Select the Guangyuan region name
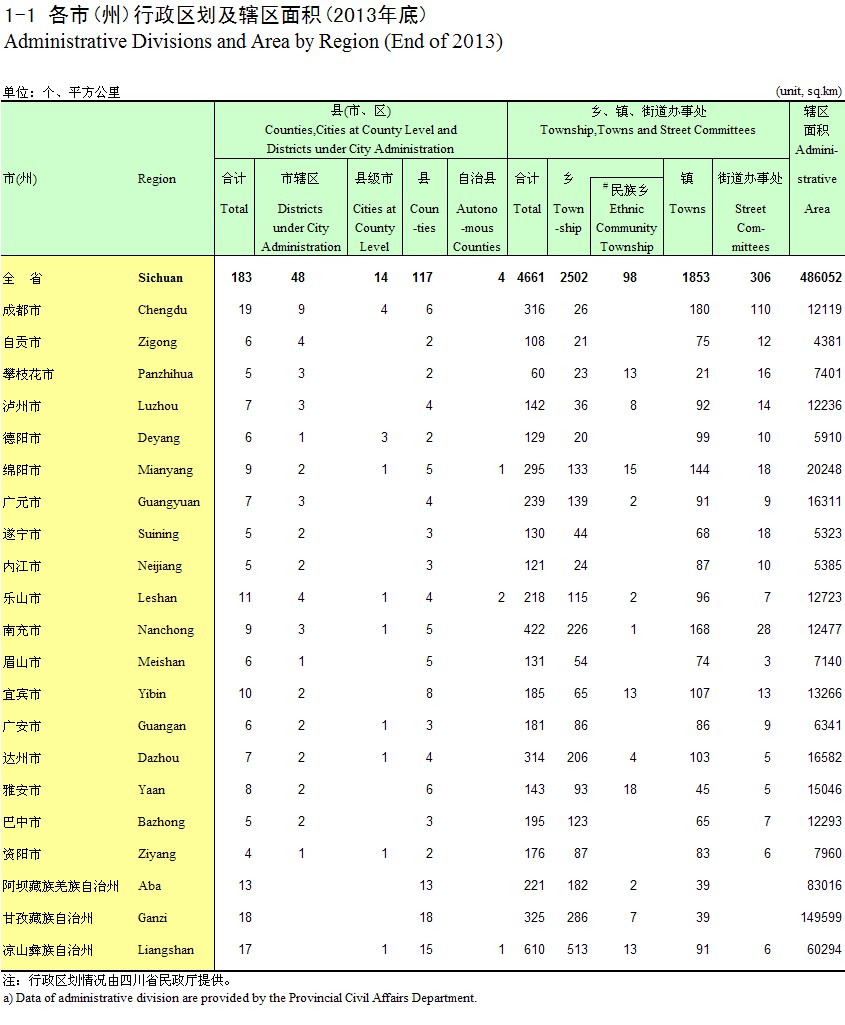This screenshot has height=1025, width=845. [x=169, y=502]
